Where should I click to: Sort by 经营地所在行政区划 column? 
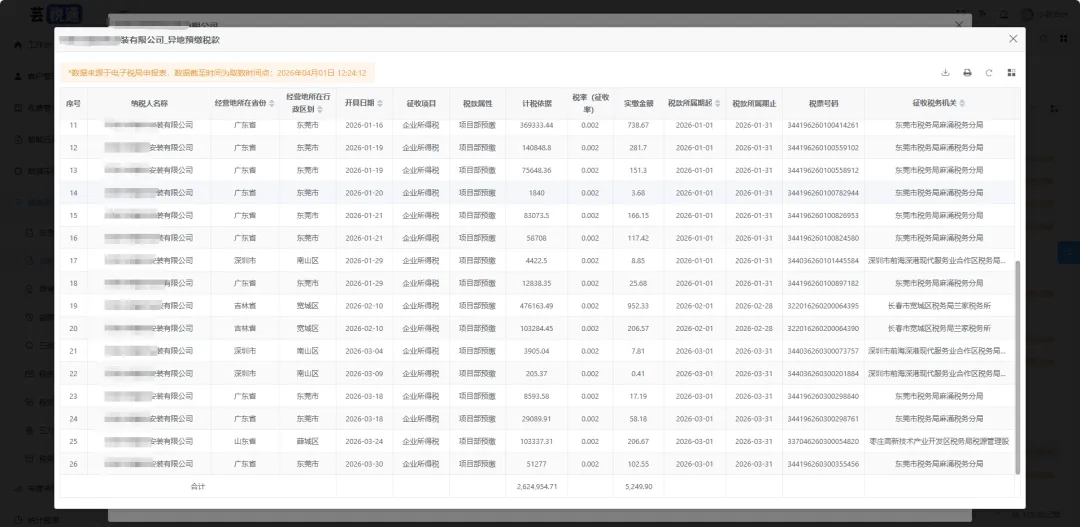320,109
